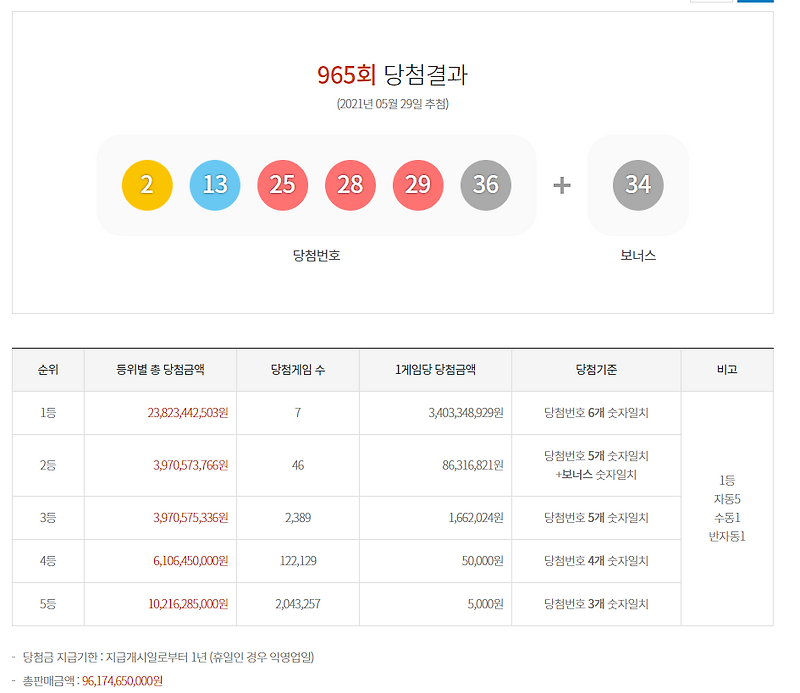Click the plus sign before bonus ball
This screenshot has height=693, width=800.
tap(562, 185)
